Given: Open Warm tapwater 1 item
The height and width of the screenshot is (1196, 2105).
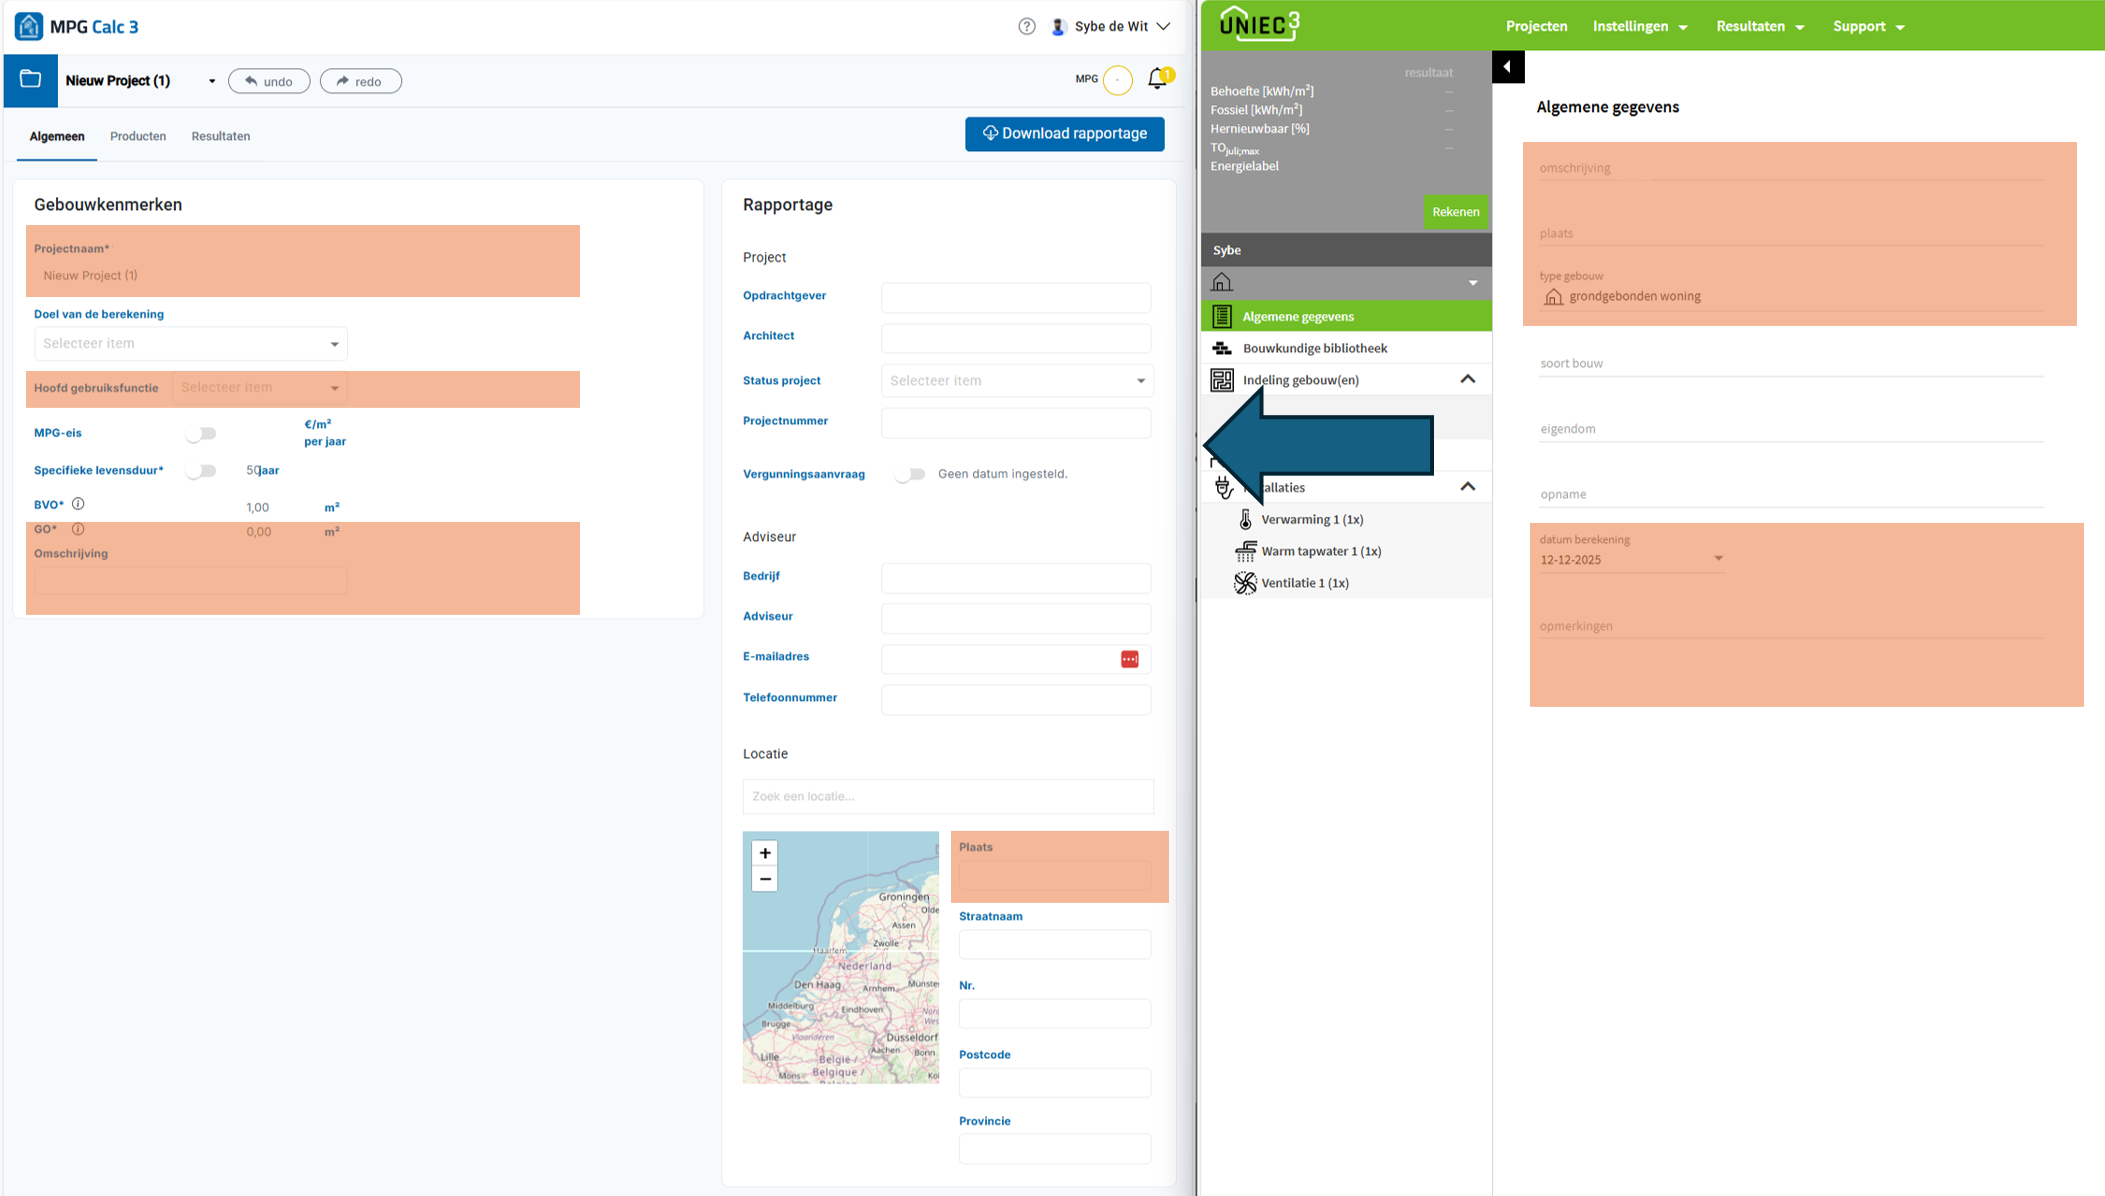Looking at the screenshot, I should click(1320, 551).
